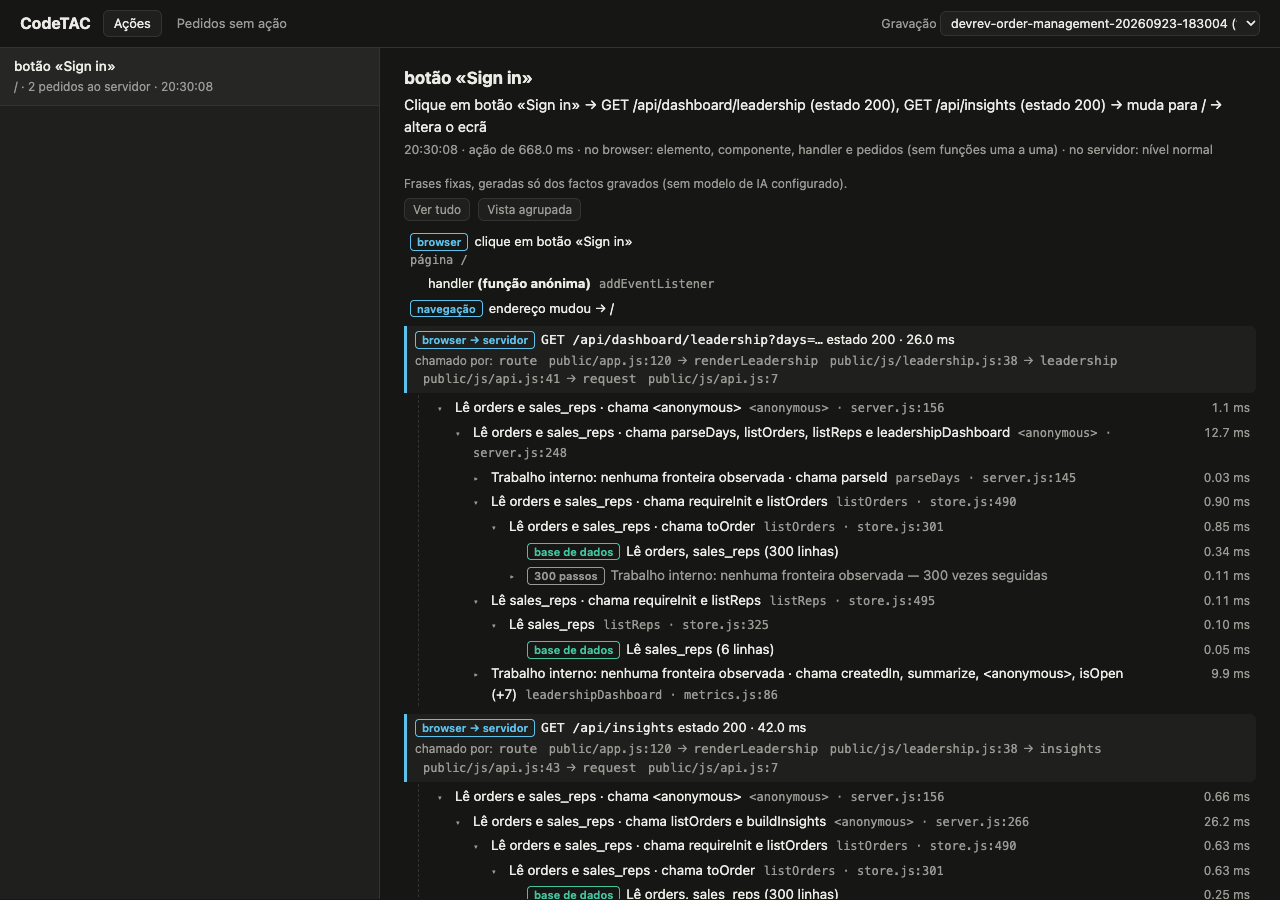The height and width of the screenshot is (900, 1280).
Task: Click the browser badge beside clique em botão
Action: pyautogui.click(x=439, y=242)
